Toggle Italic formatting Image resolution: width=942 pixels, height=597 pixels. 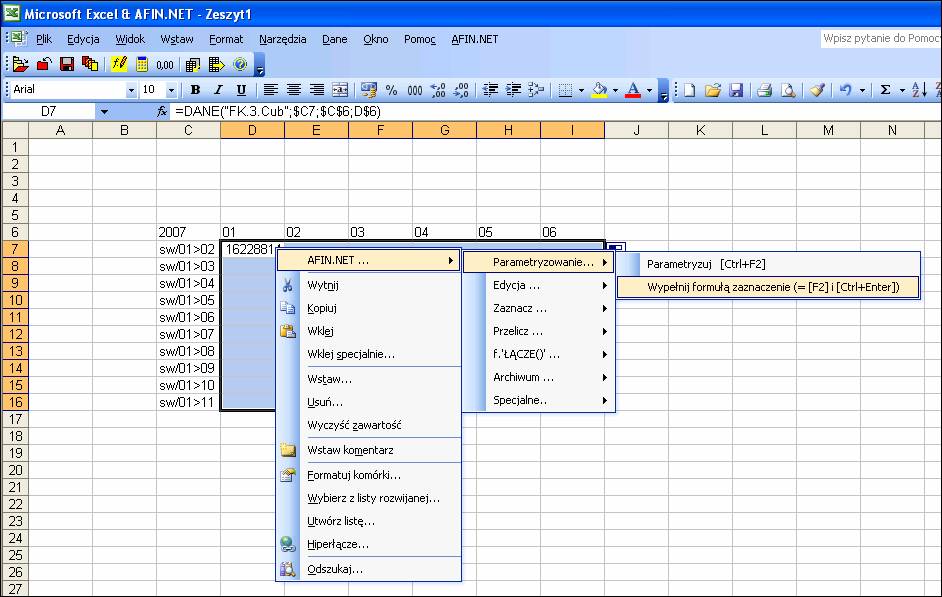[x=218, y=90]
